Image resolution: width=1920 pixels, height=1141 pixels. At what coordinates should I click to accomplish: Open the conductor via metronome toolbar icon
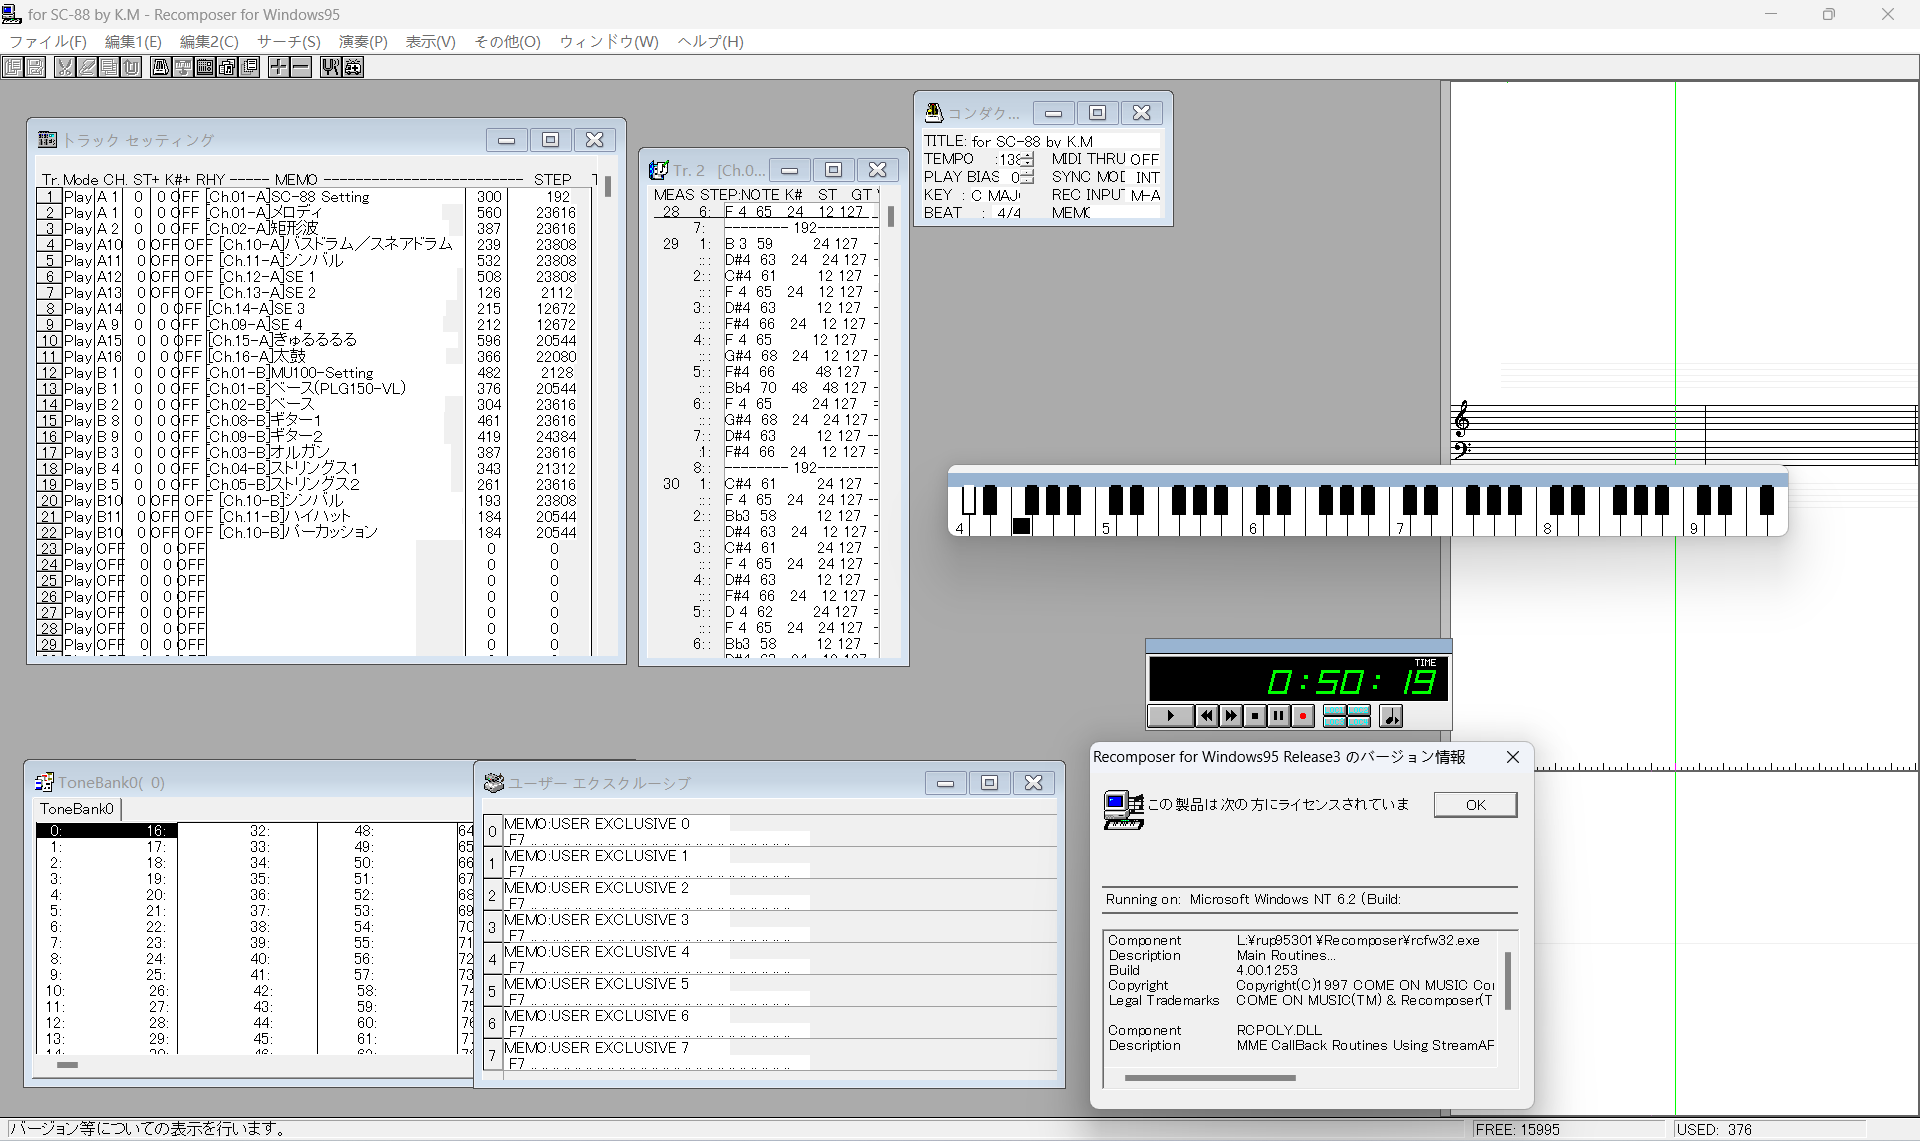161,67
